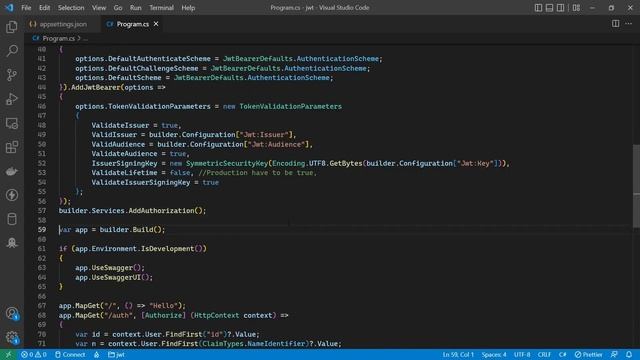Click "builder.Services.AddAuthorization();" code line
The height and width of the screenshot is (360, 640).
[x=132, y=211]
